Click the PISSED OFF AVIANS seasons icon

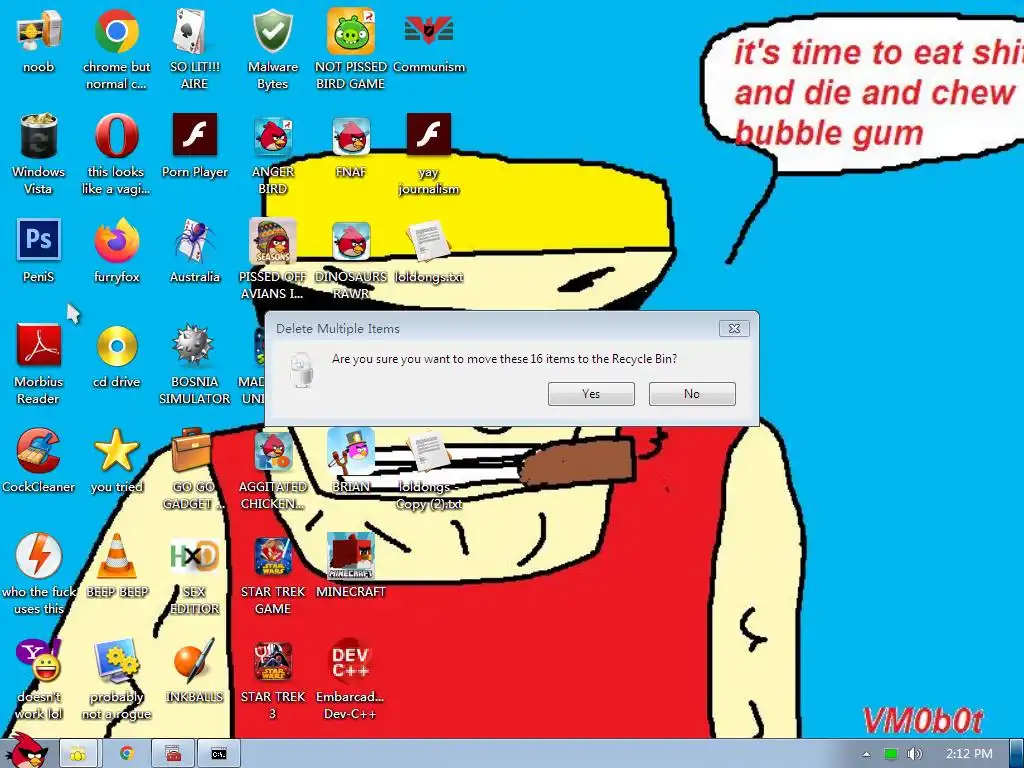click(273, 241)
